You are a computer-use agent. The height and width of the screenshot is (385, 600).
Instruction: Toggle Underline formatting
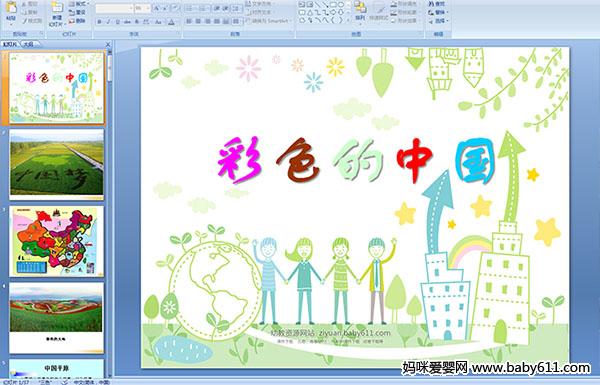pos(117,22)
